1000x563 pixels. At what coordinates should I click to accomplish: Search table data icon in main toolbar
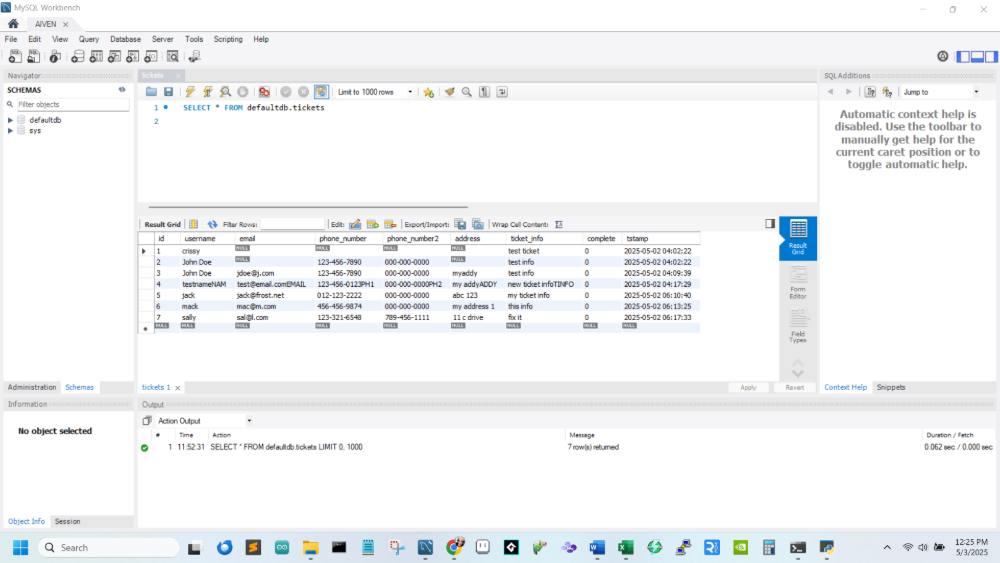click(x=173, y=57)
